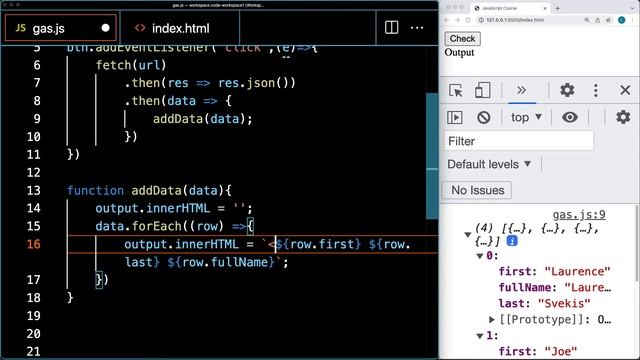Screen dimensions: 640x360
Task: Open the console settings gear
Action: coord(623,118)
